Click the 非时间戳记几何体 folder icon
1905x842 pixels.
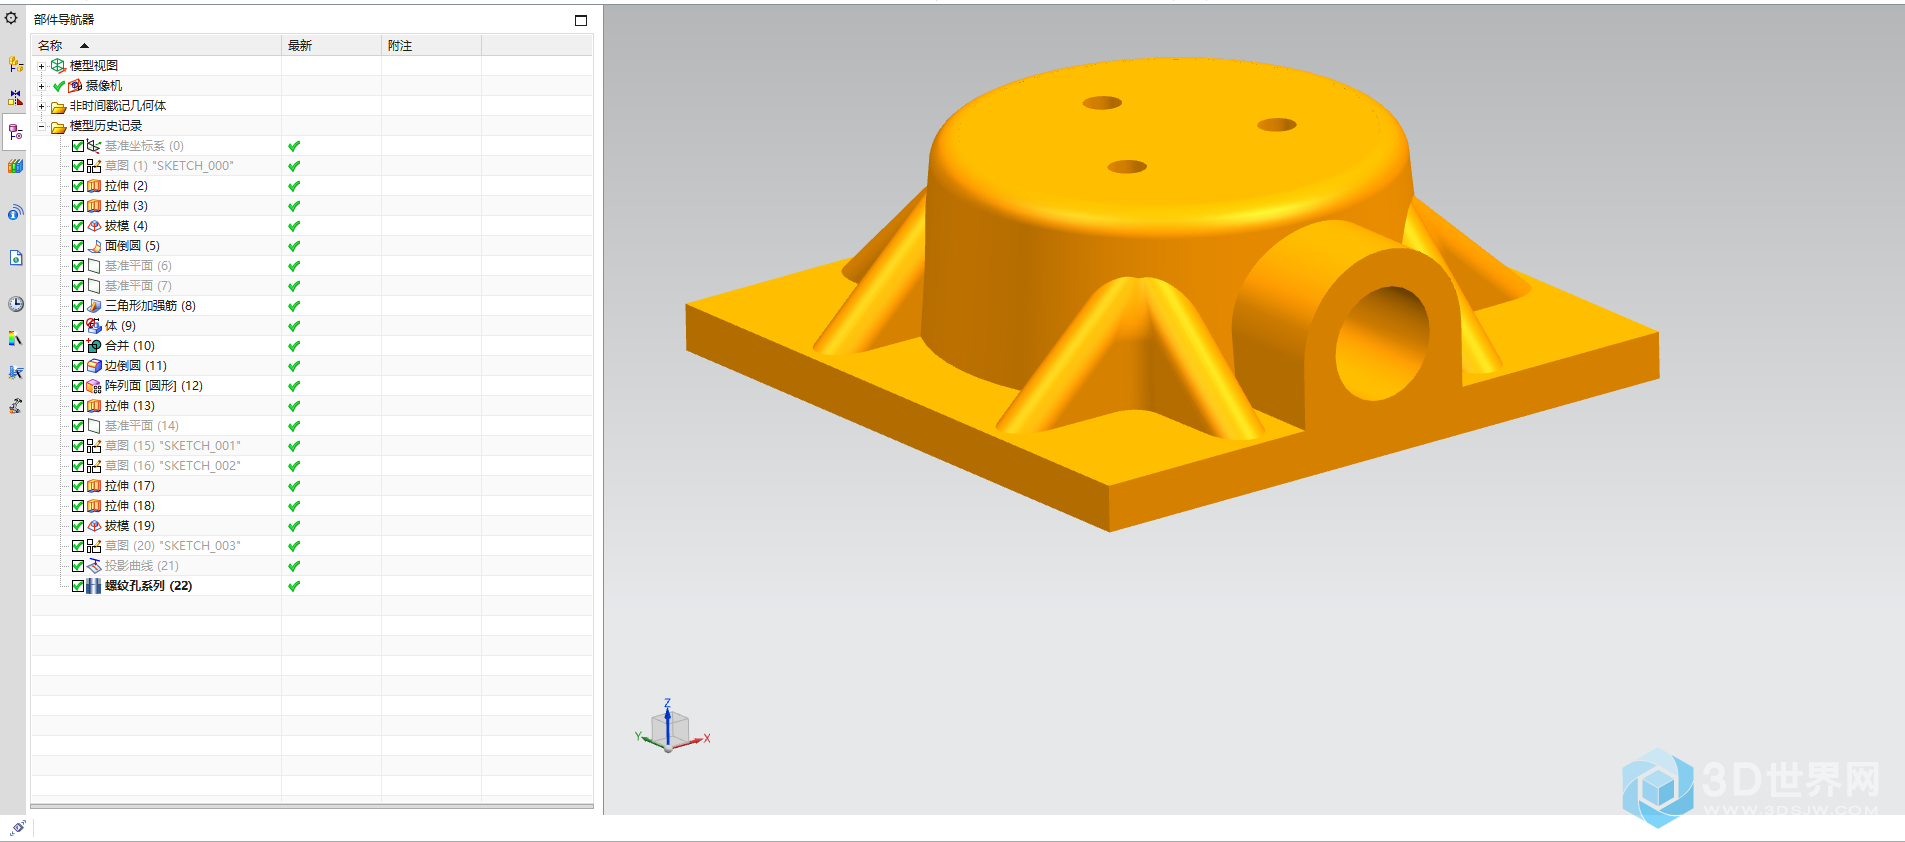click(58, 106)
